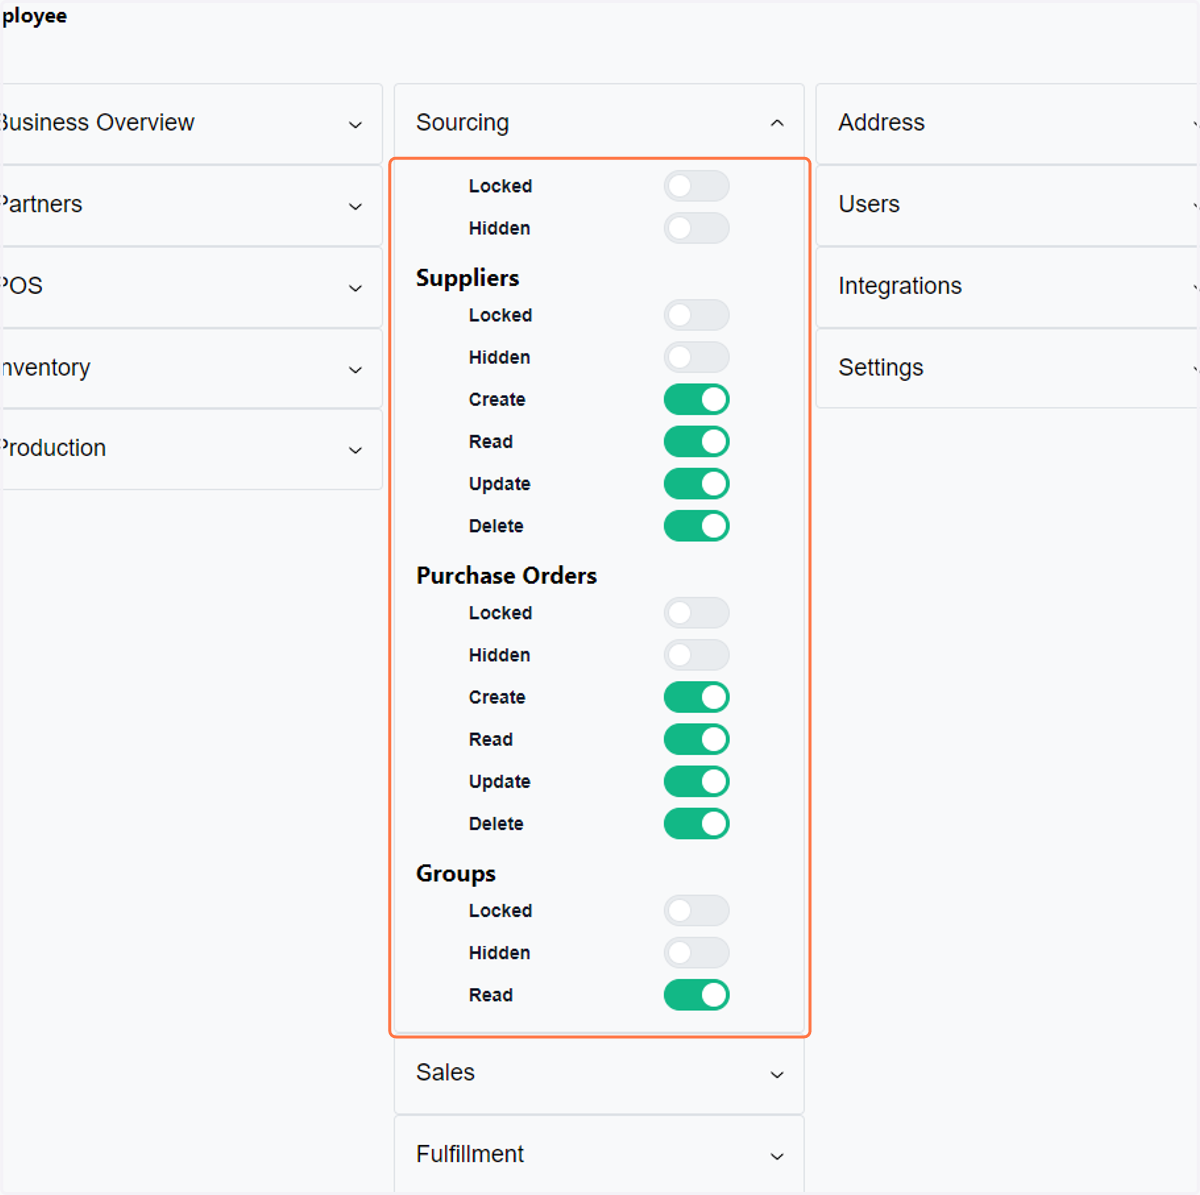
Task: Open the Users section header
Action: pyautogui.click(x=1008, y=205)
